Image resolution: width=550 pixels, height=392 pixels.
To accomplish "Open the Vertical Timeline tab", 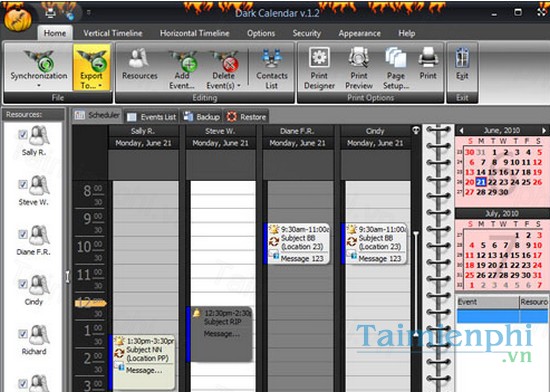I will click(x=113, y=33).
